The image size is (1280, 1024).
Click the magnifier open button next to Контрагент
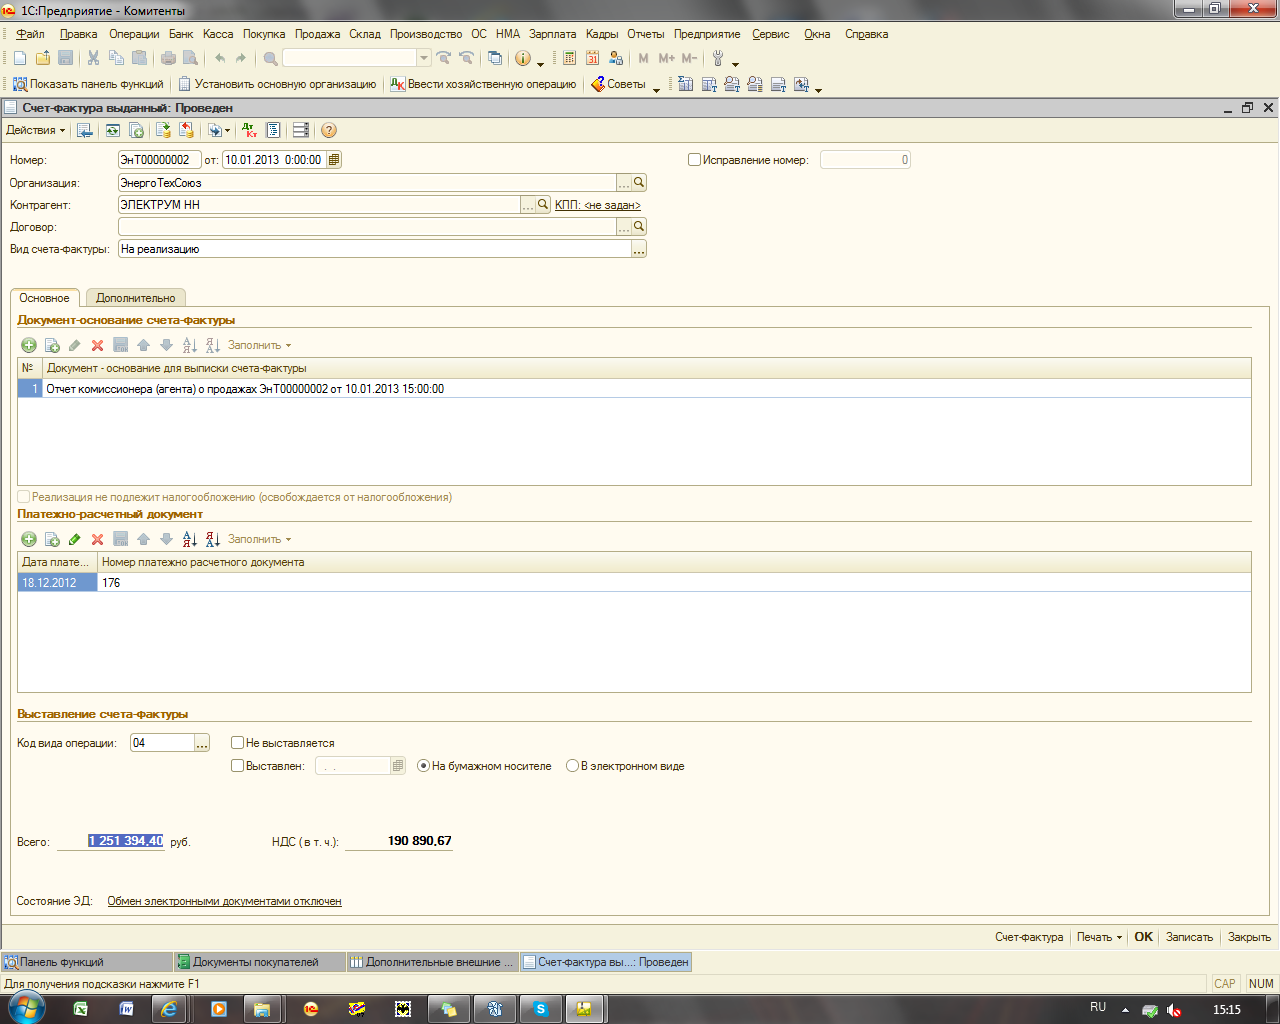[x=543, y=205]
